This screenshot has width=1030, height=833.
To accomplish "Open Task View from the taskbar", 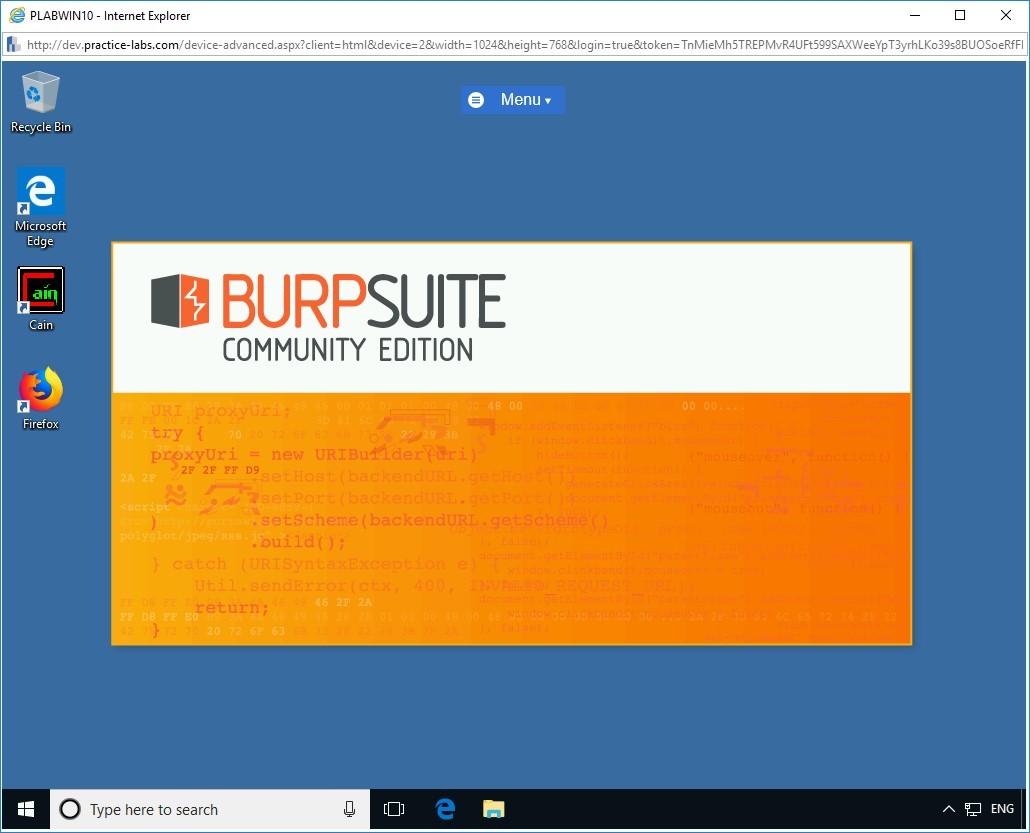I will (x=394, y=809).
